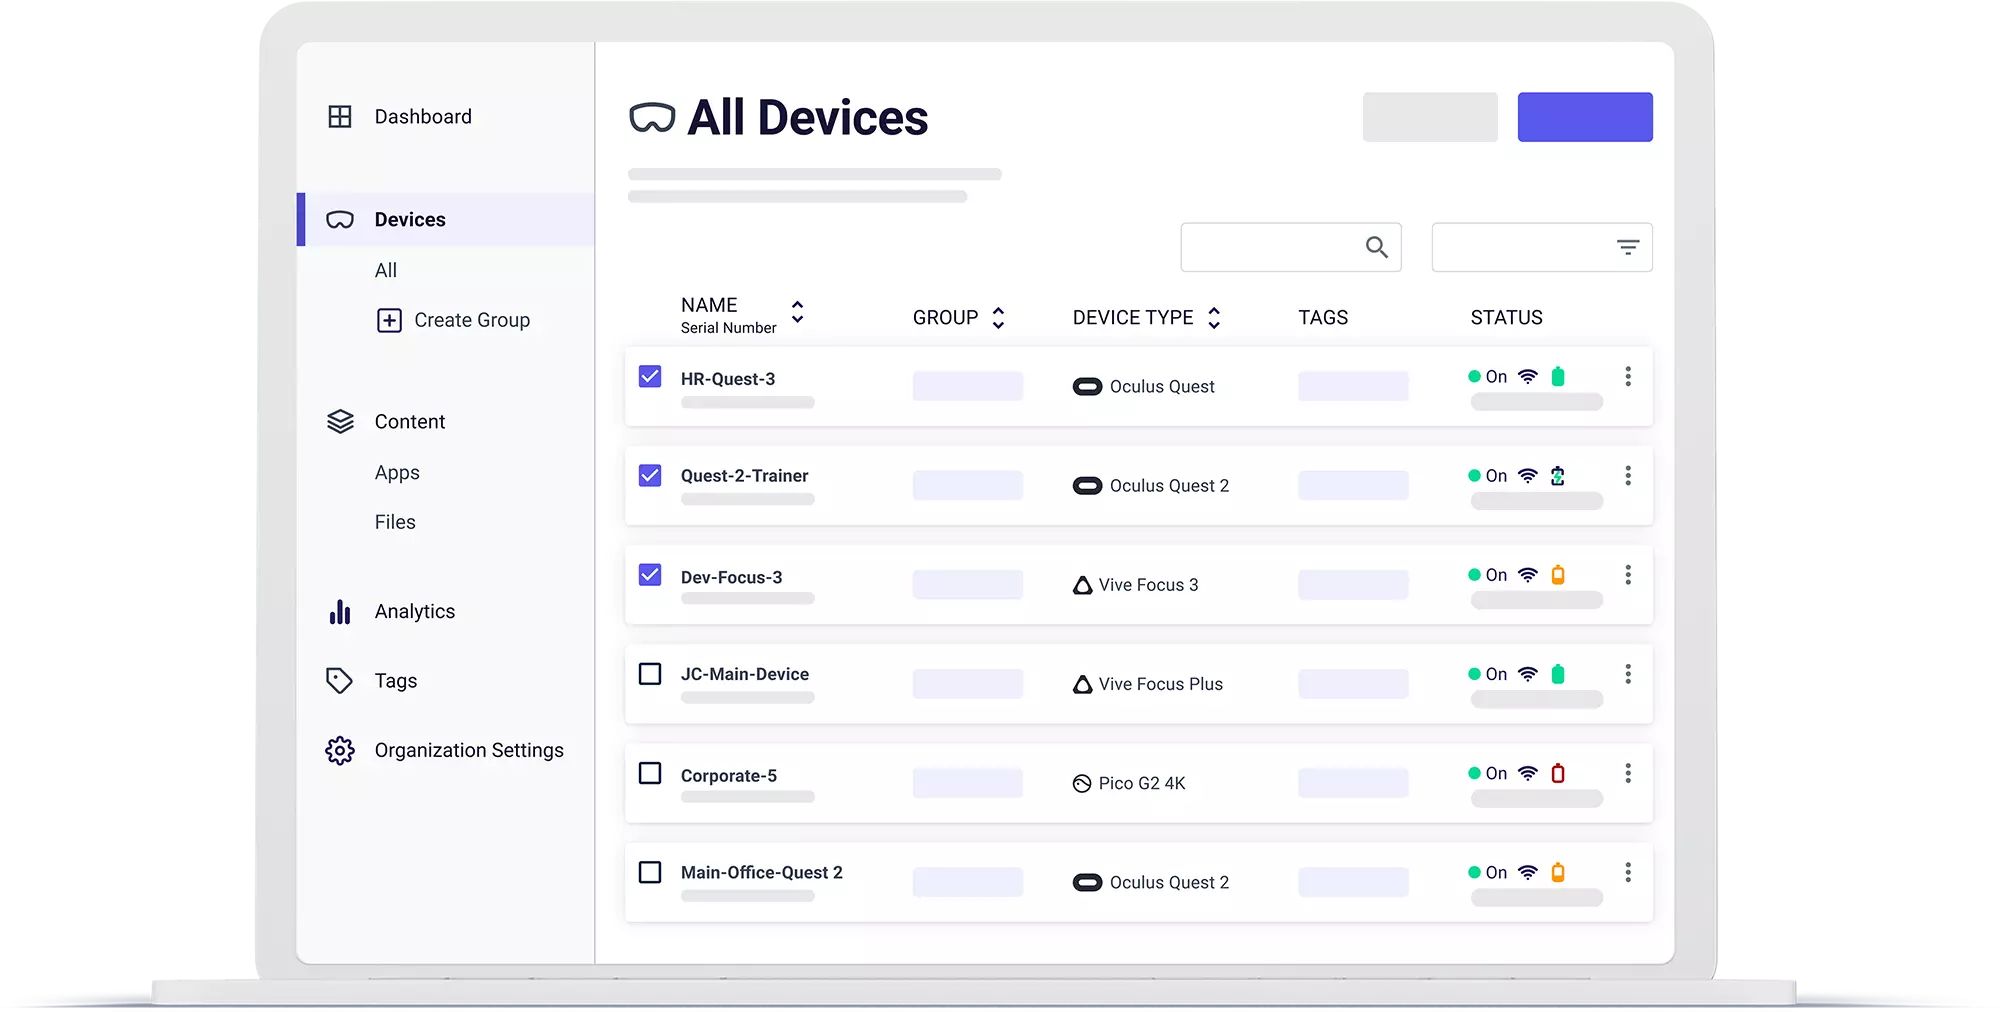
Task: Select the Tags label icon
Action: (339, 680)
